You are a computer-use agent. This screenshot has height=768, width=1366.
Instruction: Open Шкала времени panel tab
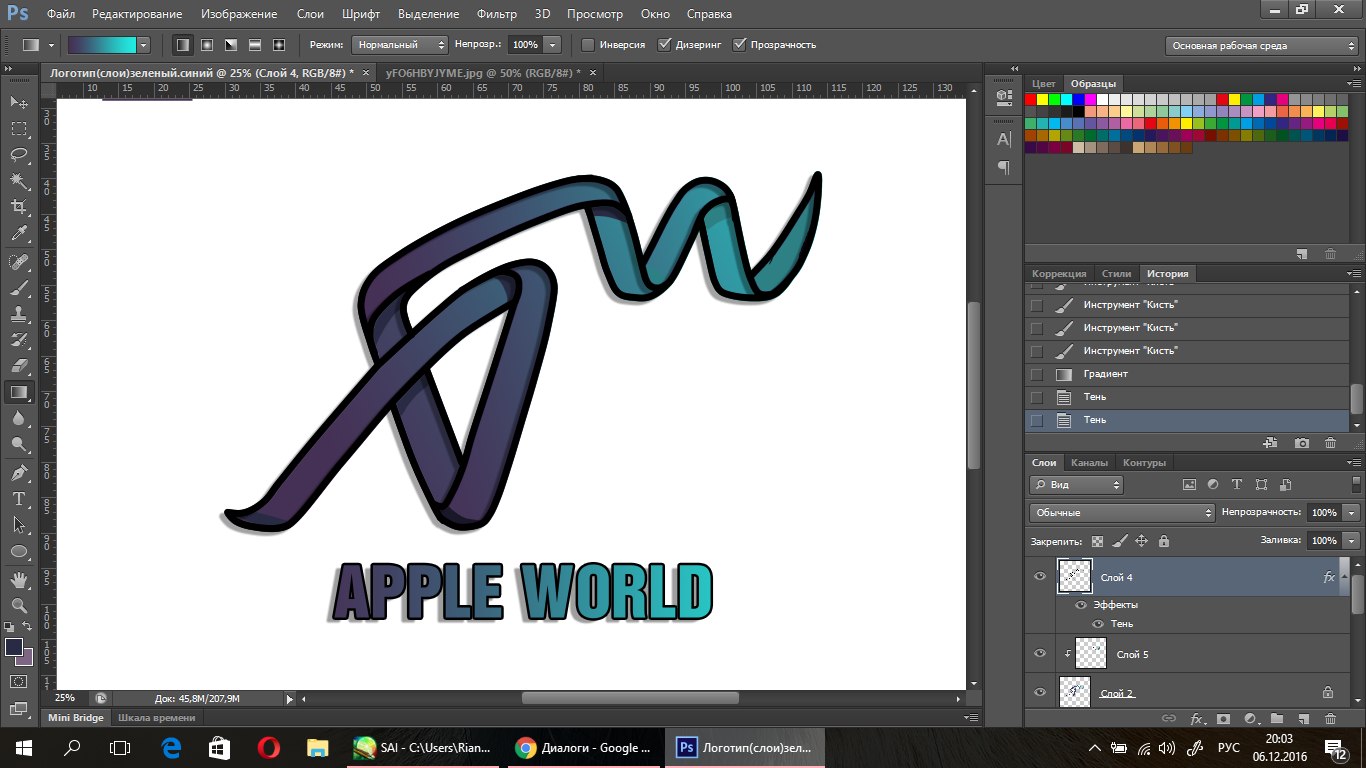click(156, 717)
